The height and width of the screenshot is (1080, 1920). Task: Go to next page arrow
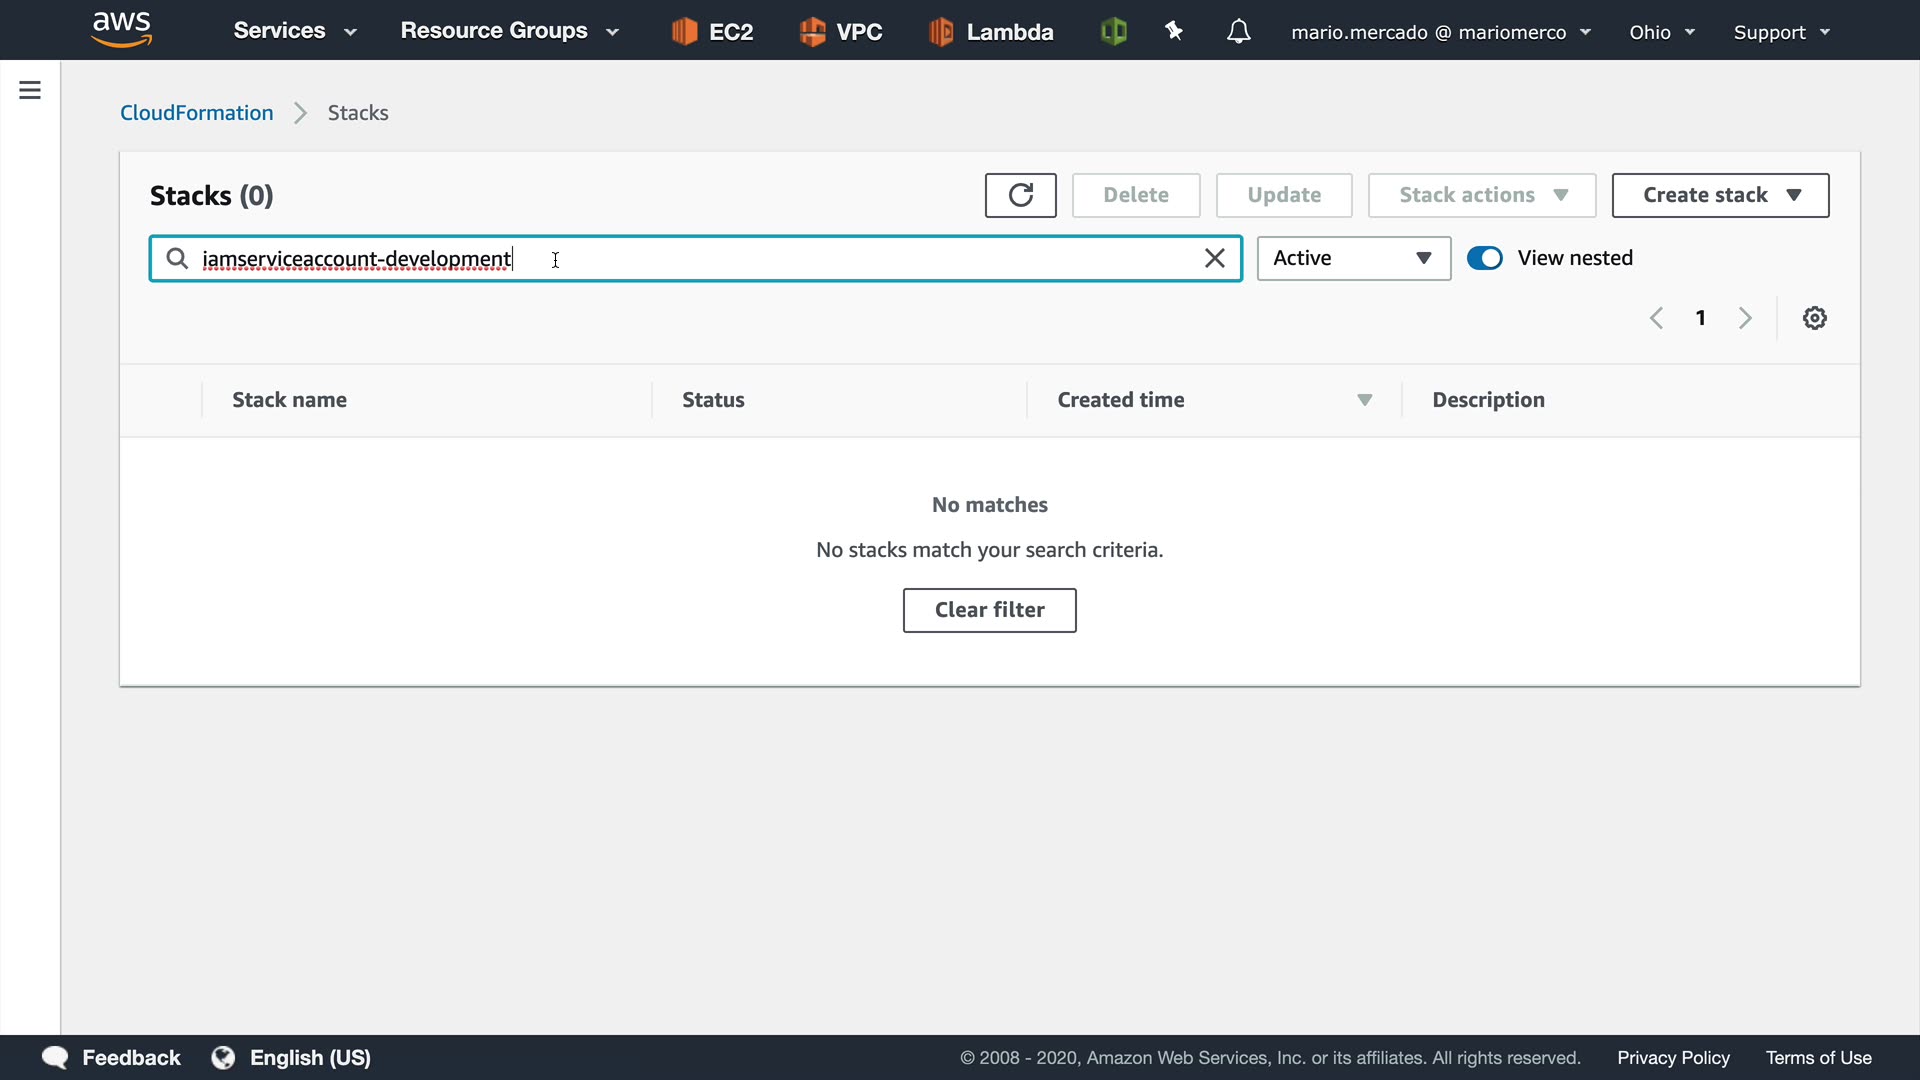coord(1745,318)
